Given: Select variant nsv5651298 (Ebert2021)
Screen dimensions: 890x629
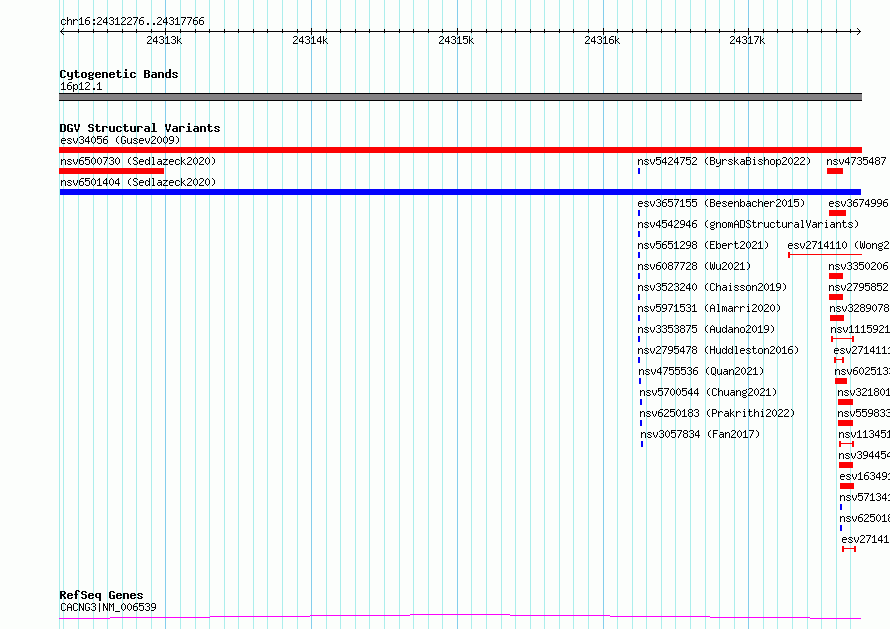Looking at the screenshot, I should pyautogui.click(x=703, y=245).
